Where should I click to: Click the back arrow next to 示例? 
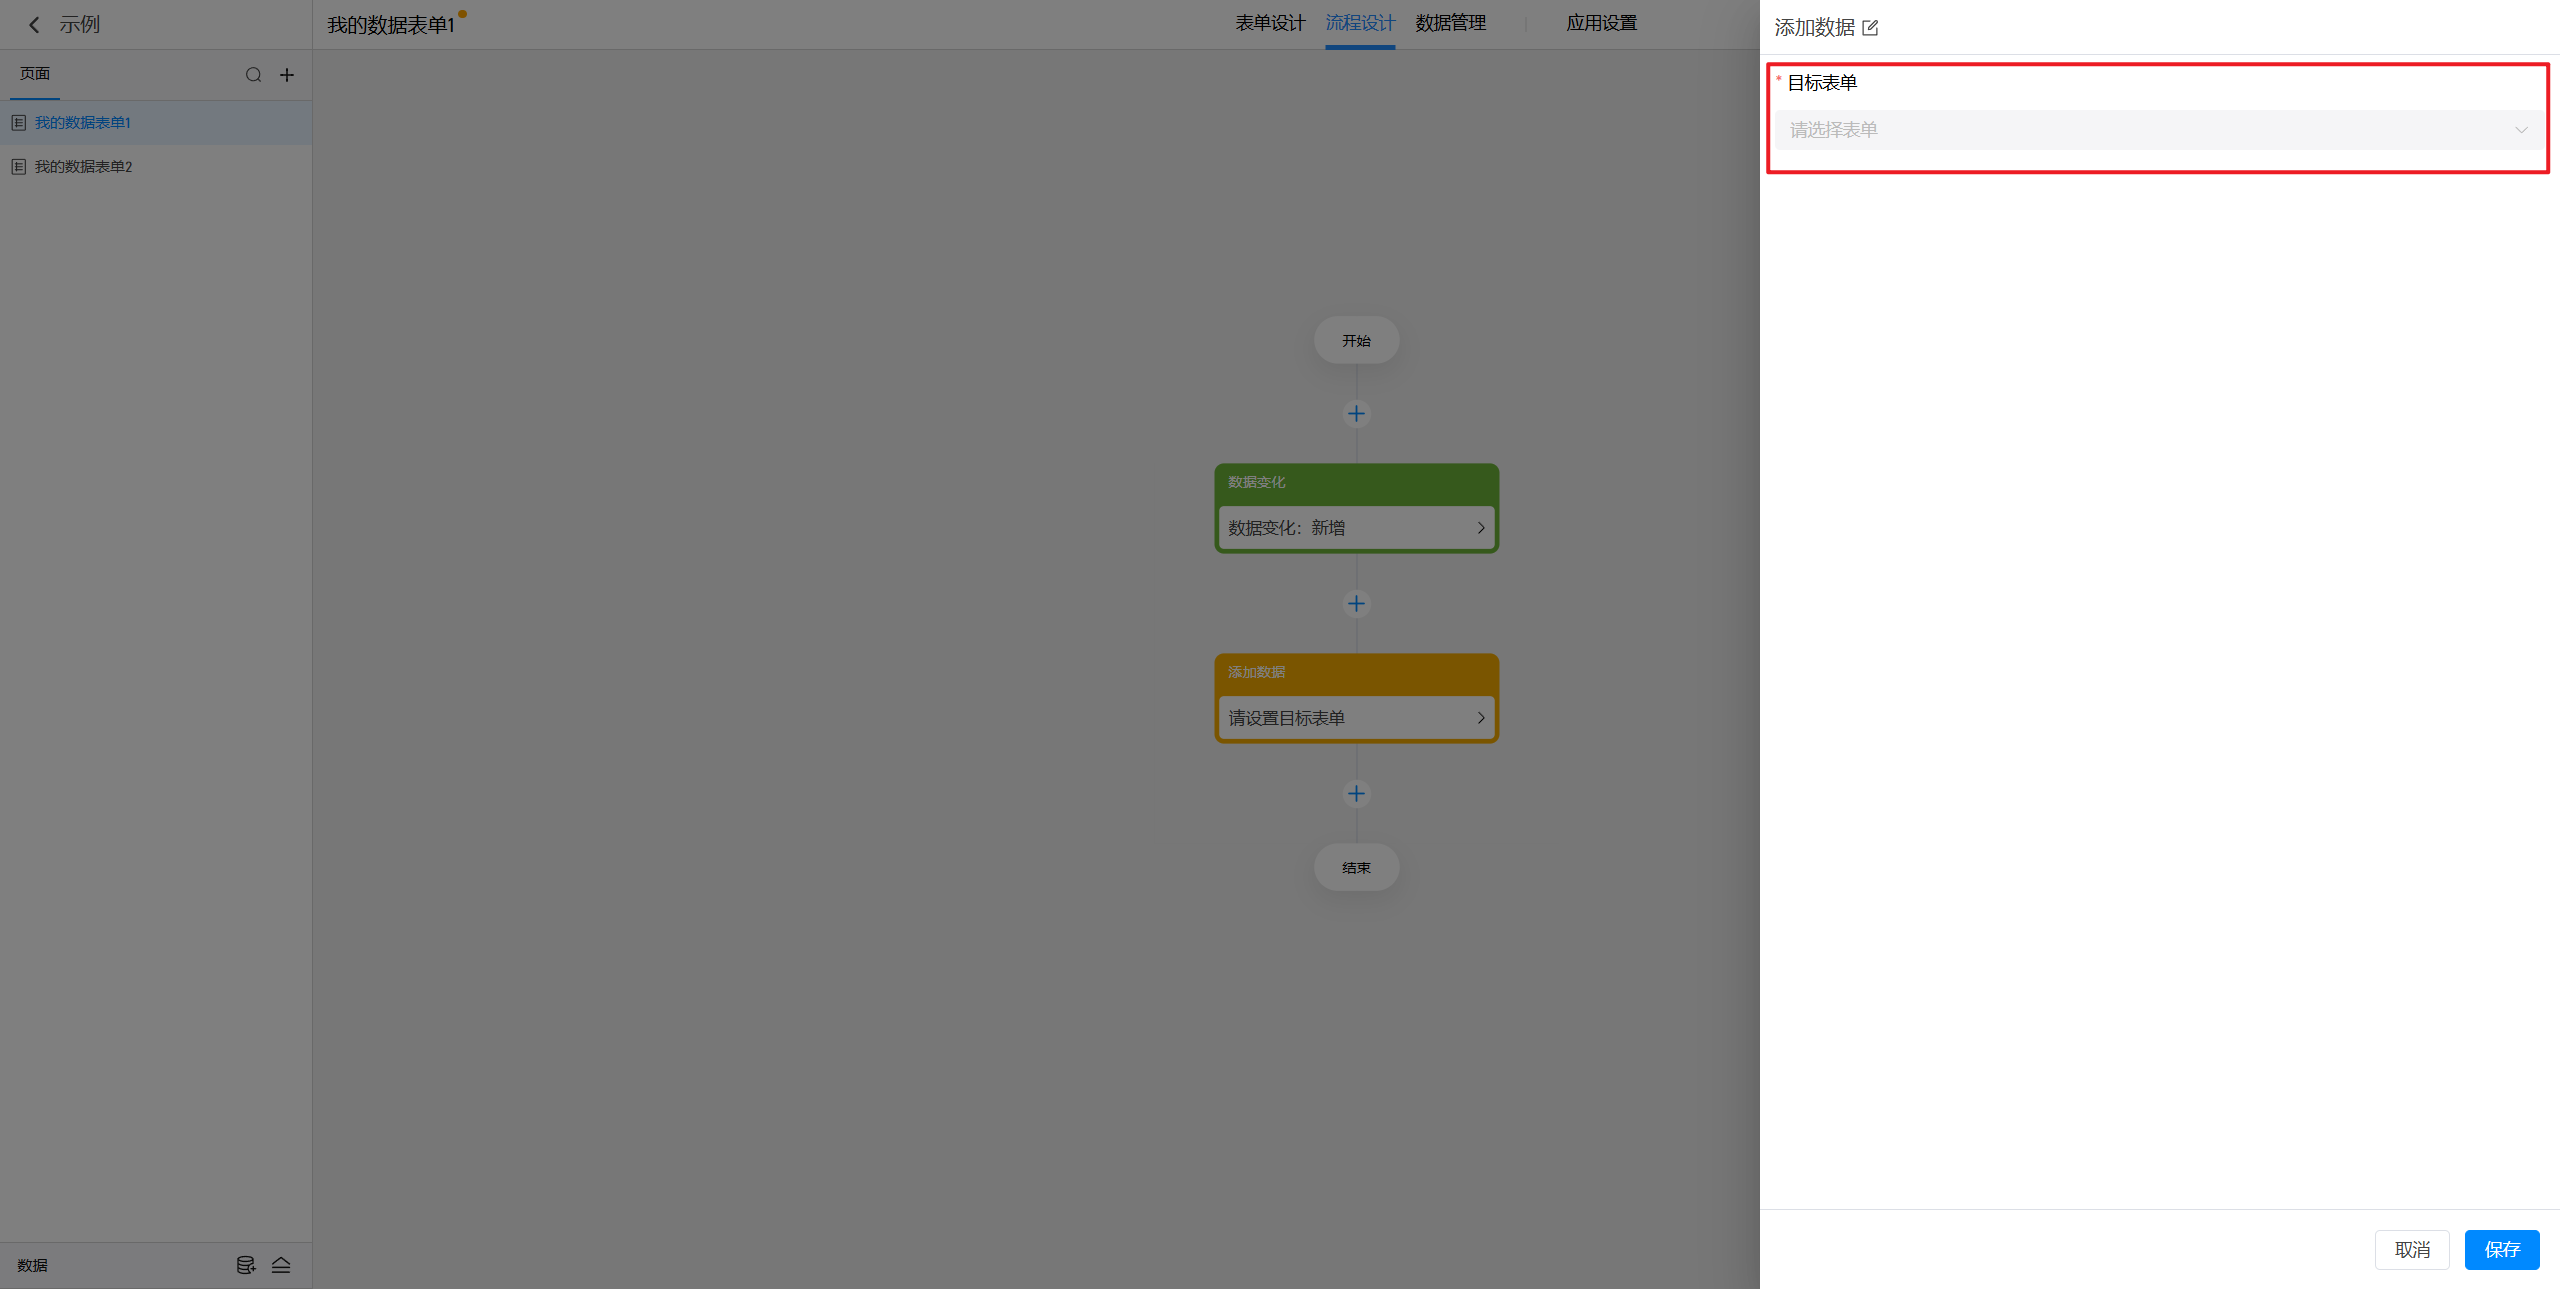(34, 25)
